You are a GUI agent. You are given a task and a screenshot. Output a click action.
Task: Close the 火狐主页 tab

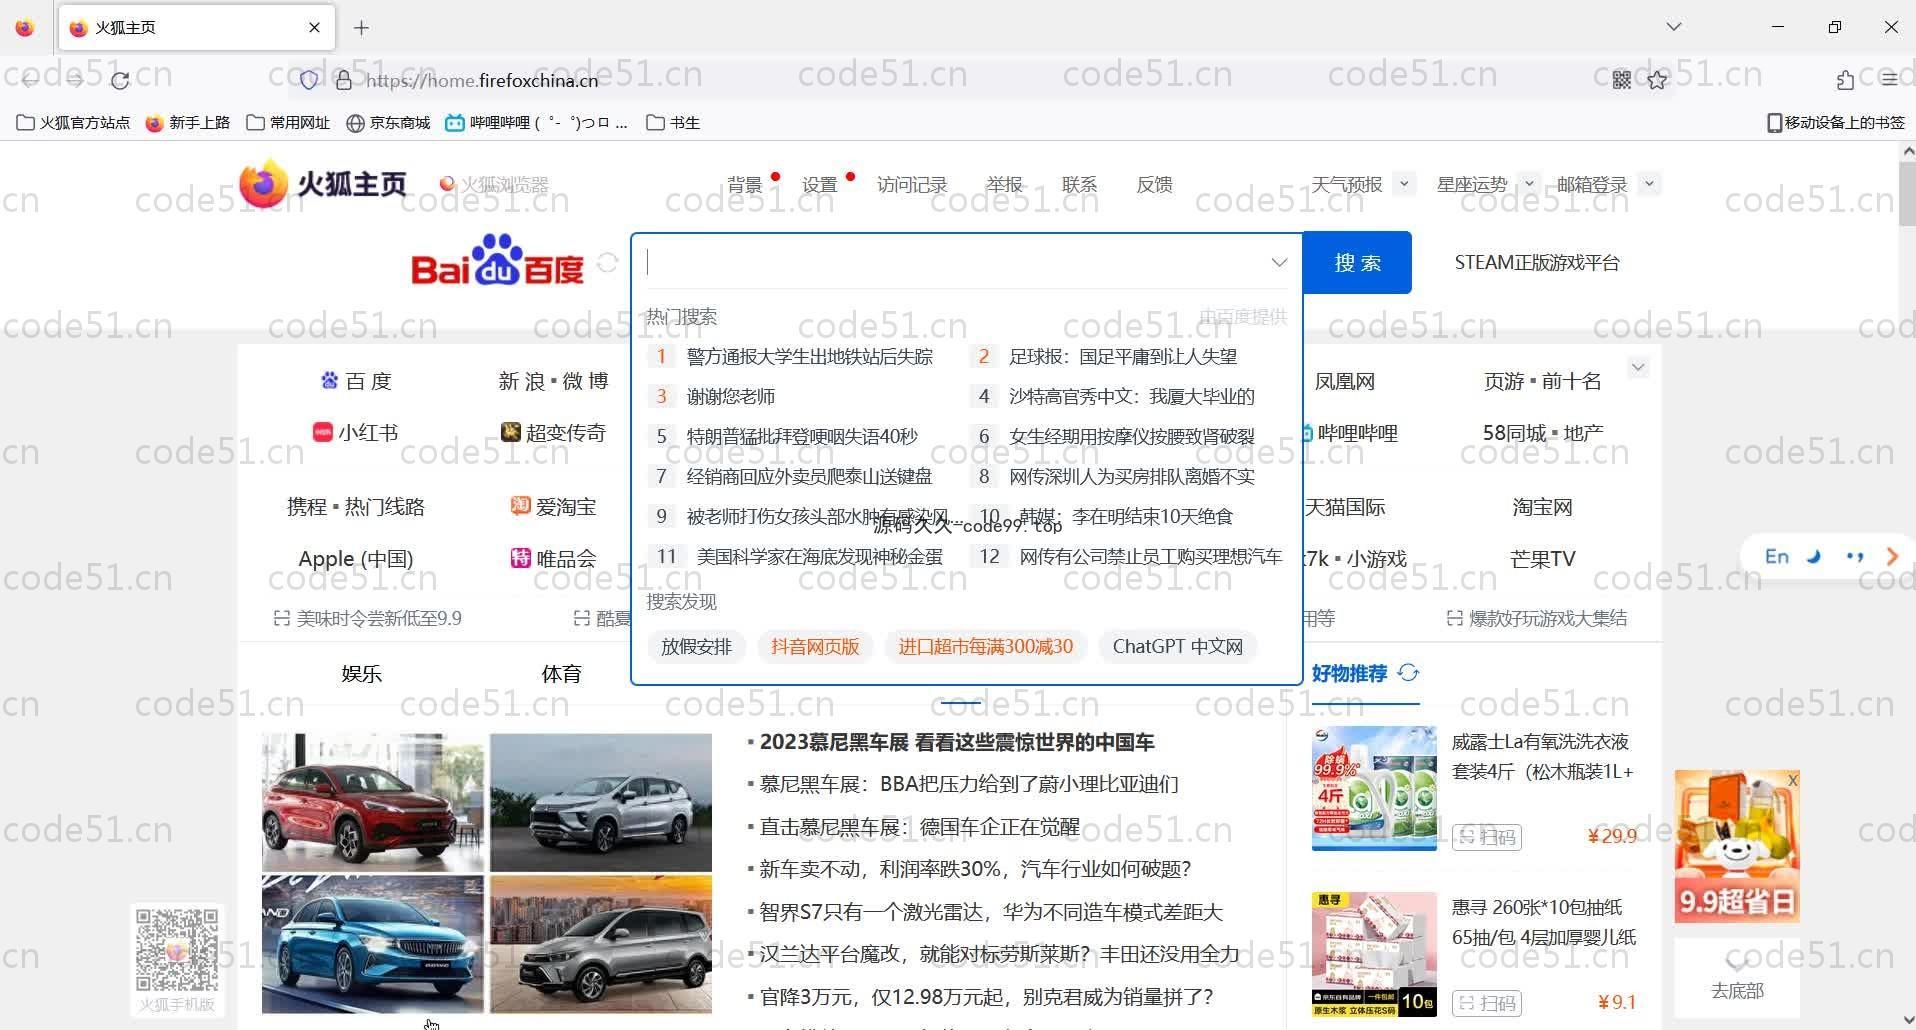point(314,28)
